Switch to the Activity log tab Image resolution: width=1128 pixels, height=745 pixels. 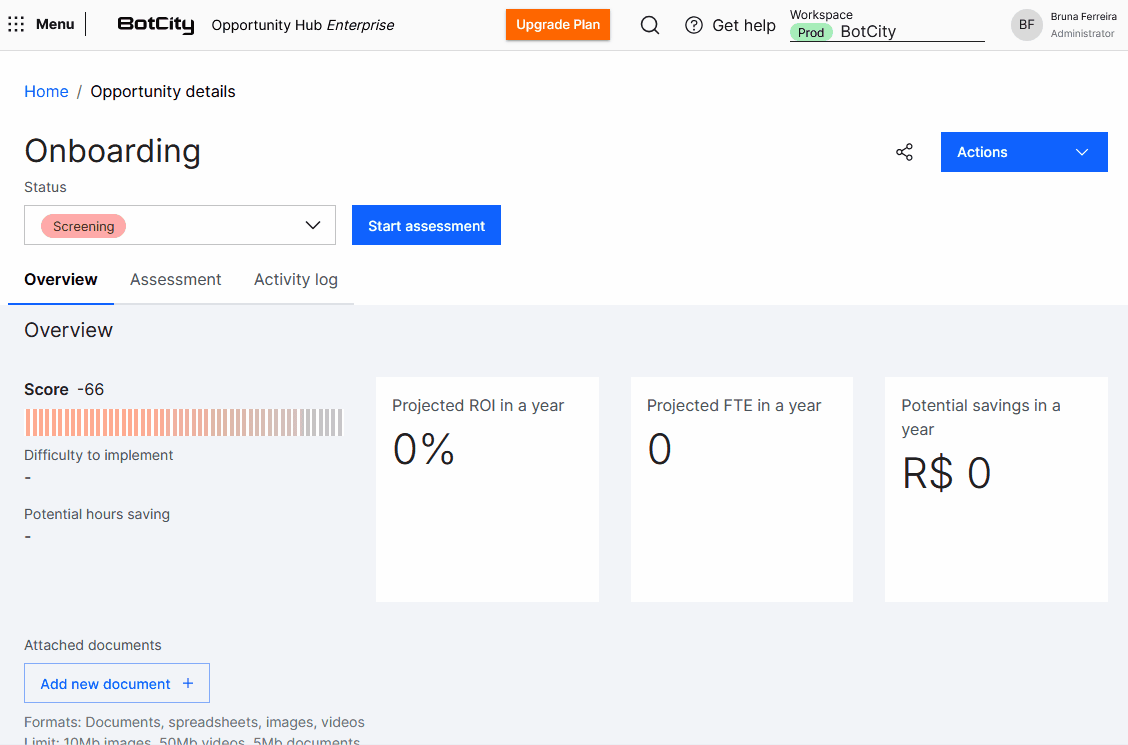tap(296, 280)
